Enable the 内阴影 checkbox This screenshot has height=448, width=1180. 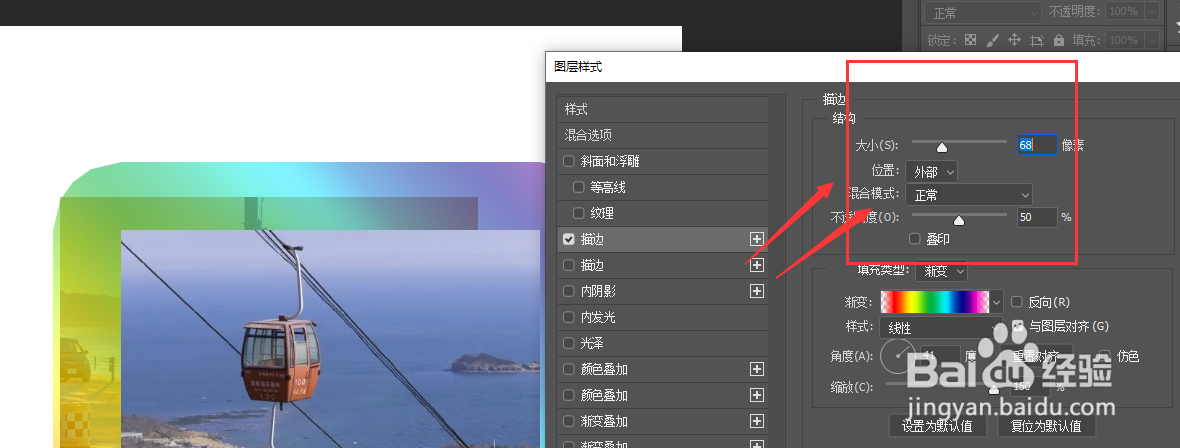(x=569, y=291)
